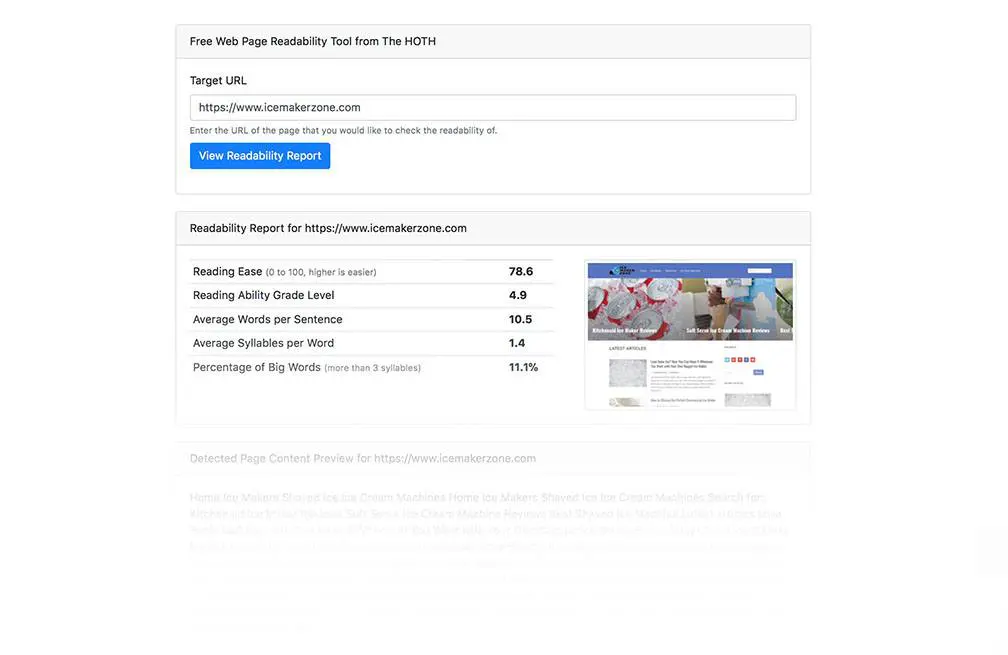
Task: Click the email field beside the subscribe button
Action: click(x=728, y=372)
